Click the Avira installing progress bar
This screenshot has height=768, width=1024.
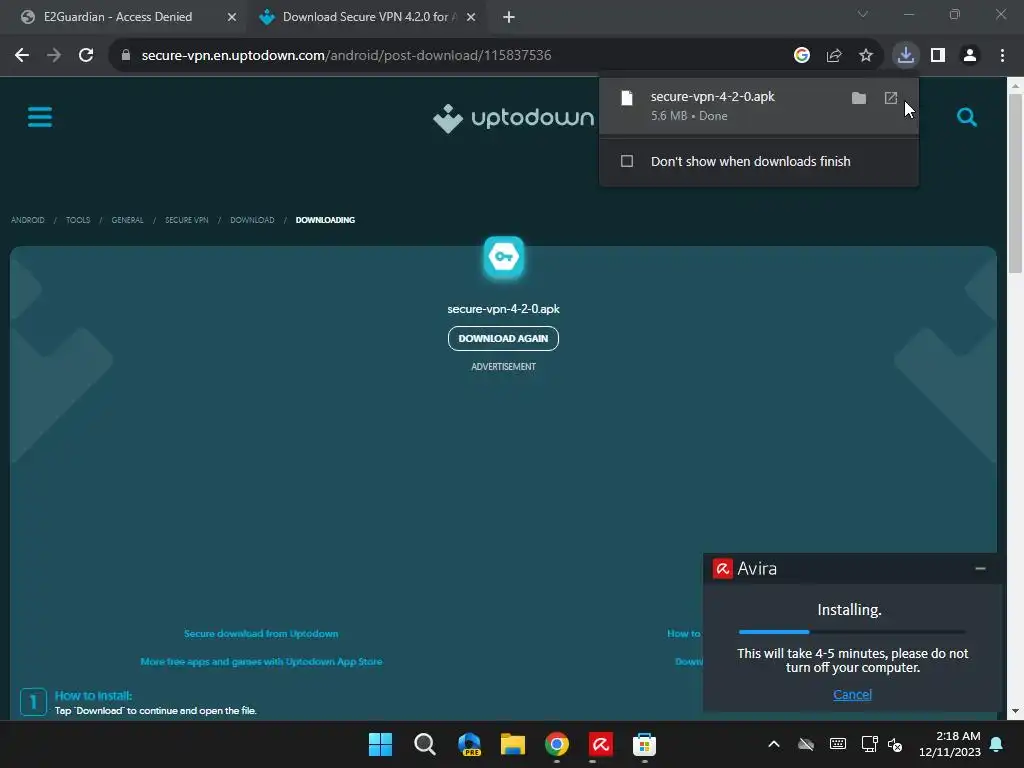852,632
